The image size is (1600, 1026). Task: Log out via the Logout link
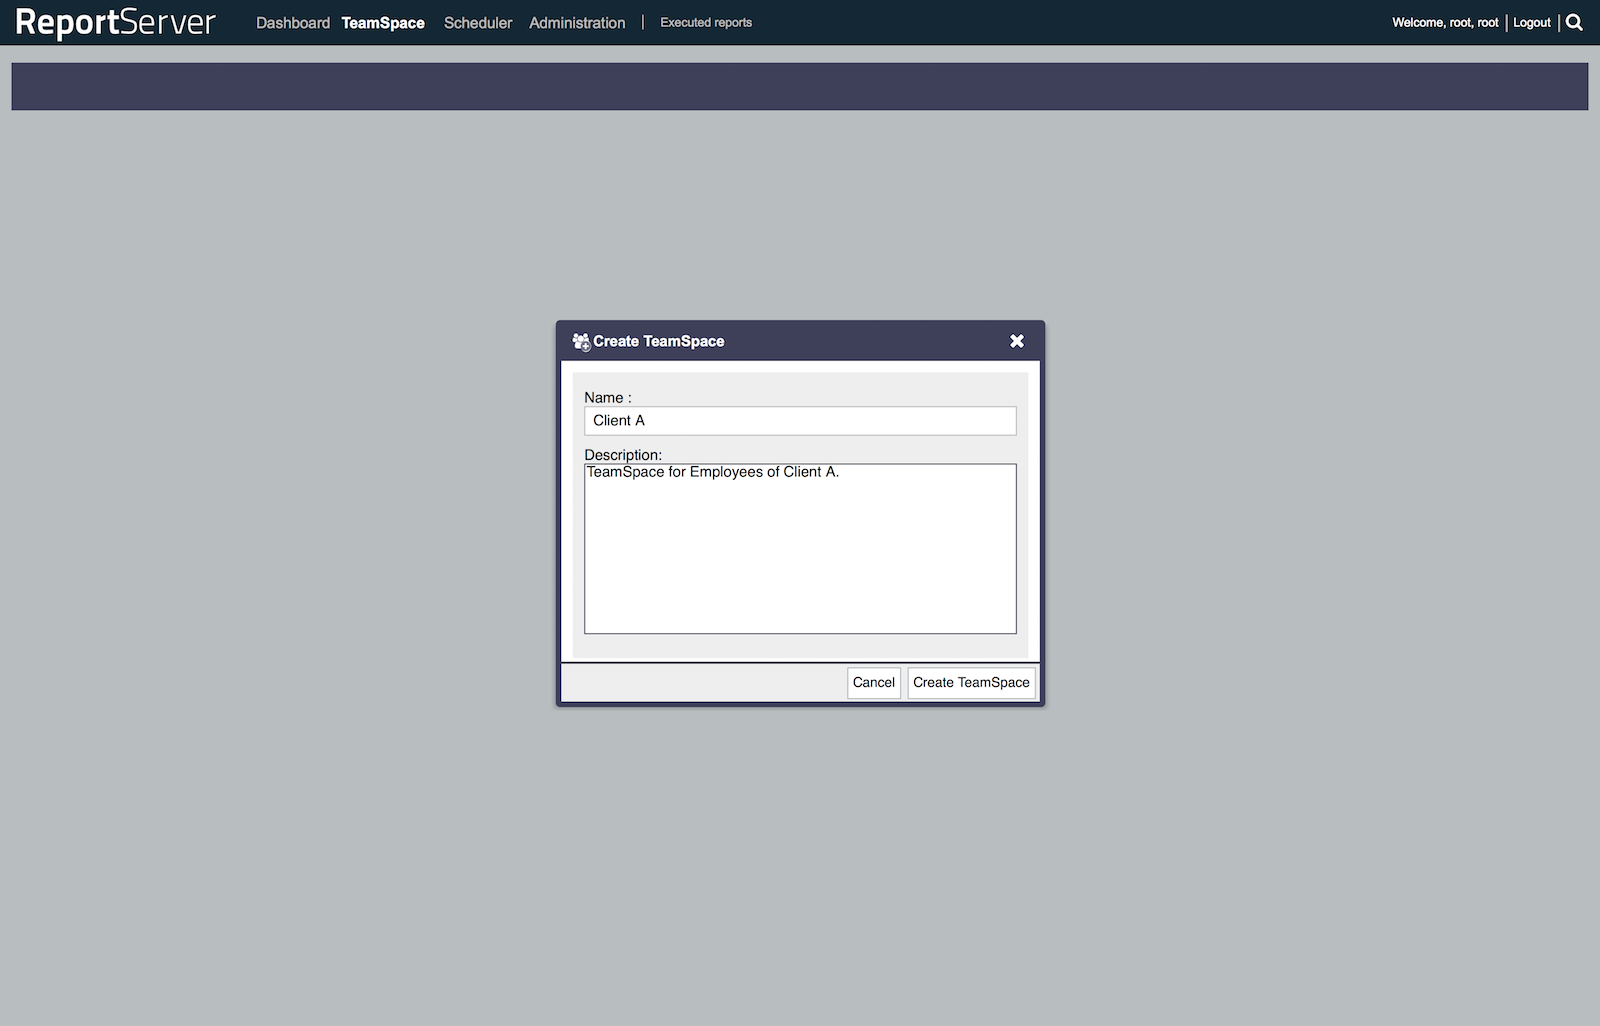click(1532, 22)
